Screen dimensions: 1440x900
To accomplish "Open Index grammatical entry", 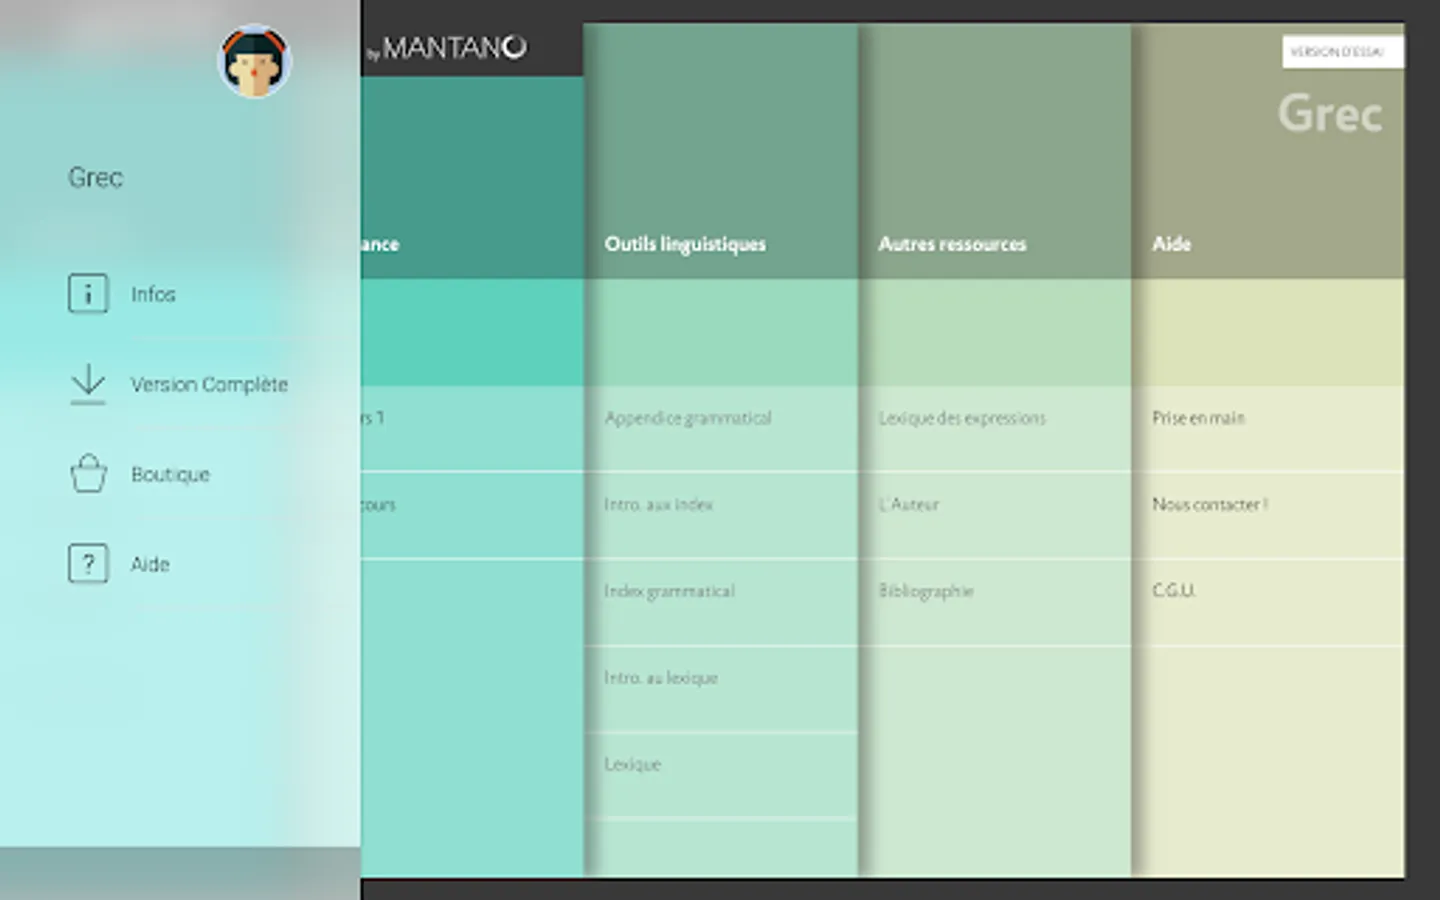I will click(669, 591).
